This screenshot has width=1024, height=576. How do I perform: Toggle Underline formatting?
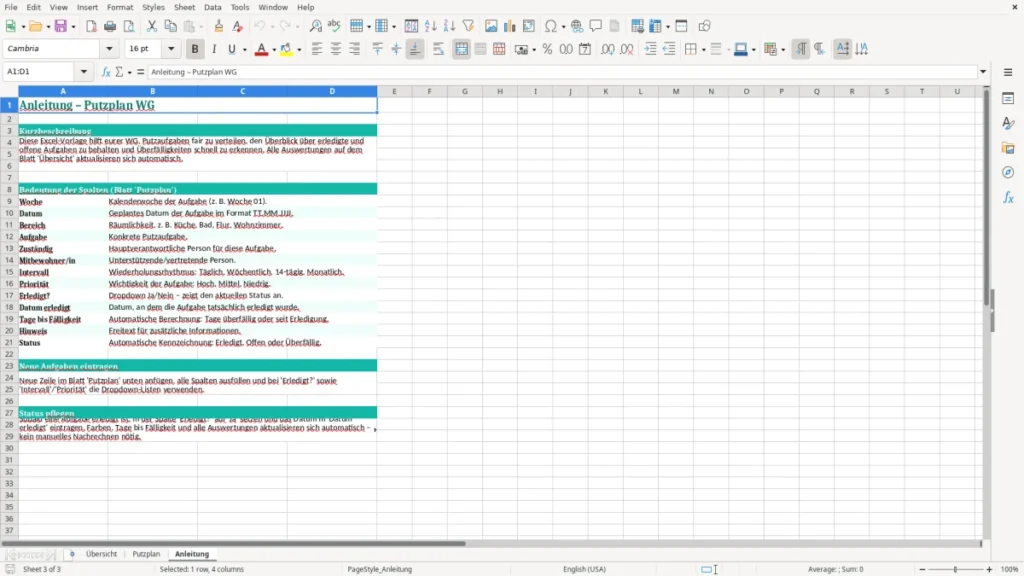coord(231,49)
